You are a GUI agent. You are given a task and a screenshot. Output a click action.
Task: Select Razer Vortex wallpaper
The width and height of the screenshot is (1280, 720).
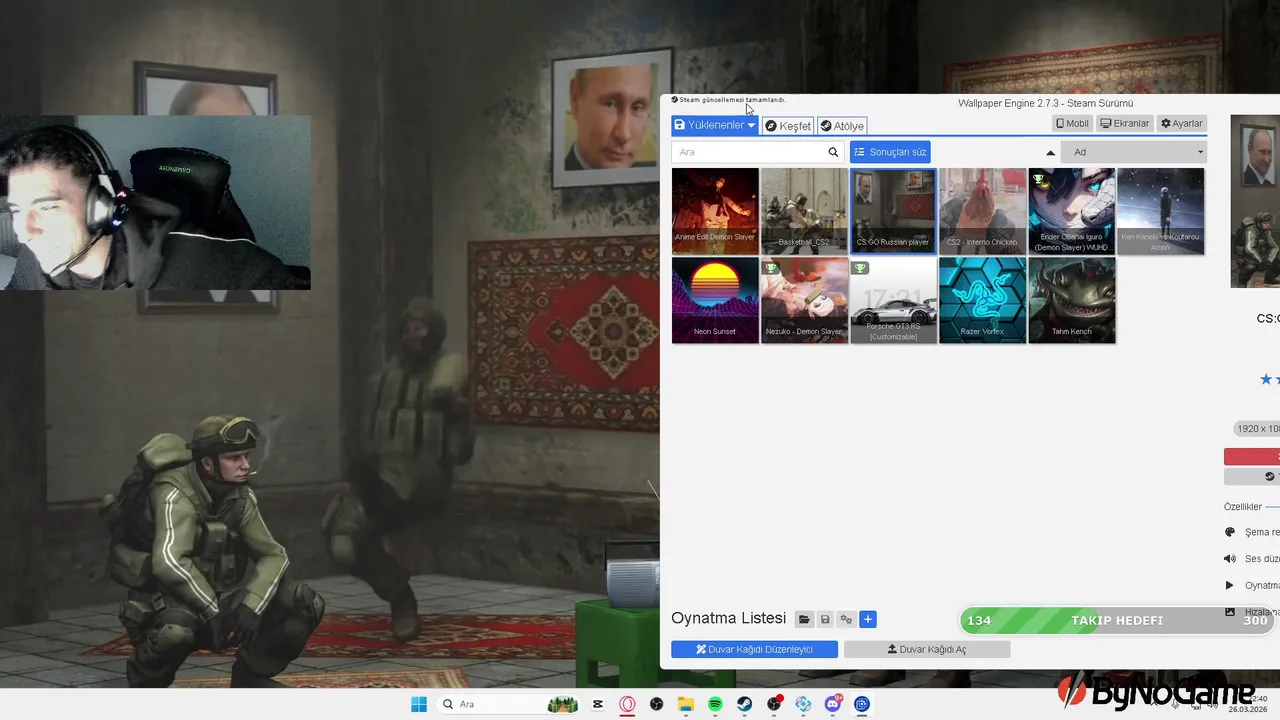(982, 300)
